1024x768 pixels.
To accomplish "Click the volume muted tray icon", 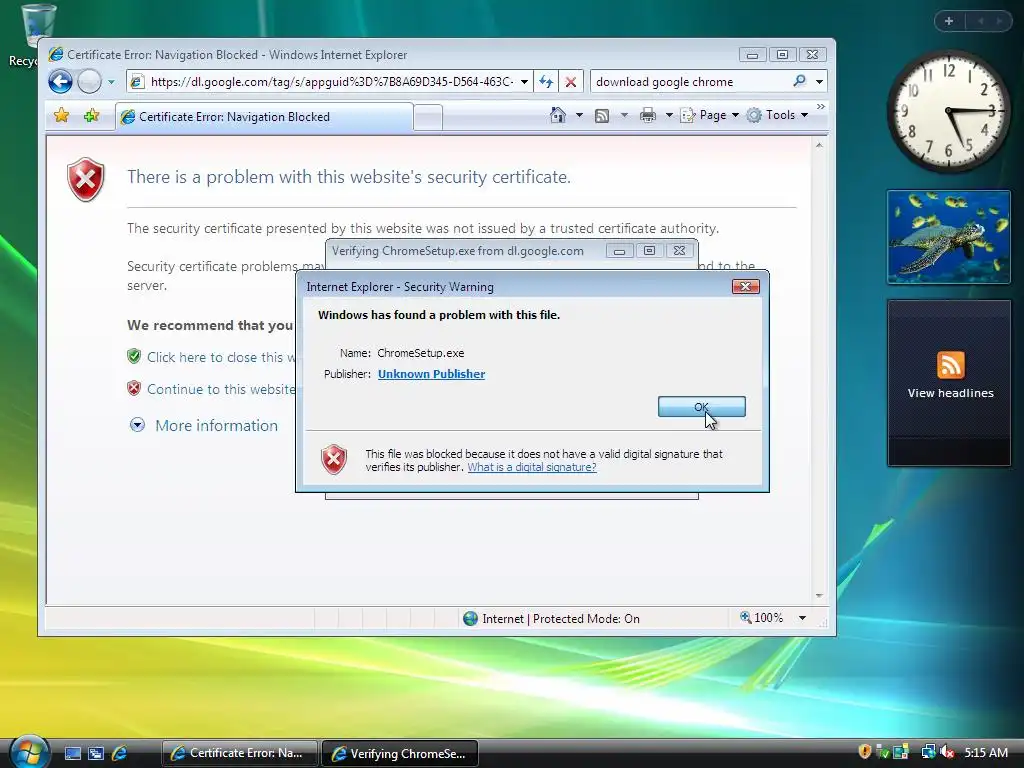I will click(947, 752).
